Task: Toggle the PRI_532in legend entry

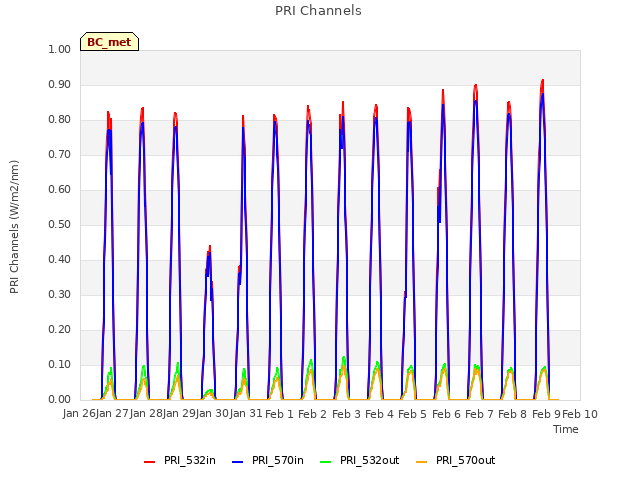Action: pos(180,460)
